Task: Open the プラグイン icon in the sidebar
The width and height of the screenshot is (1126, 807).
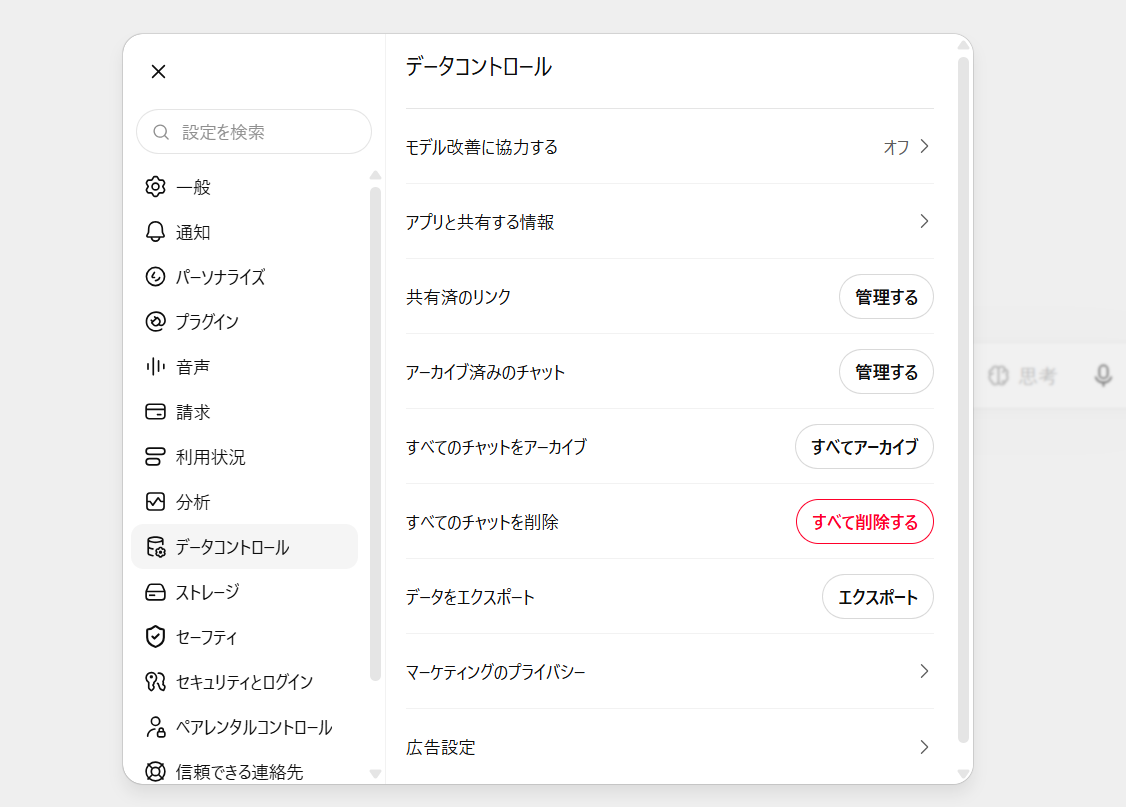Action: click(155, 322)
